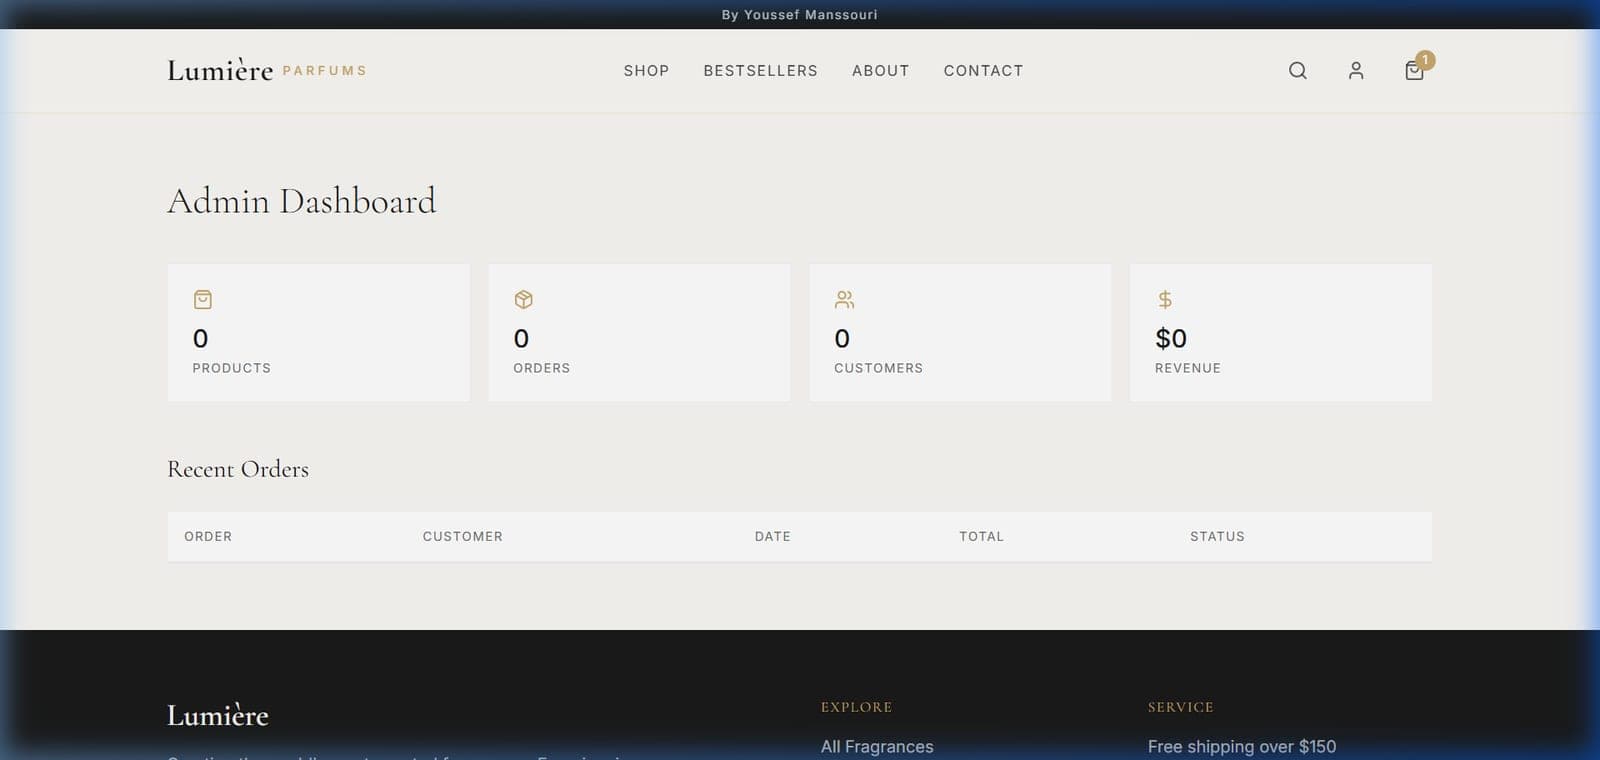Select the Total column header
This screenshot has width=1600, height=760.
(981, 537)
